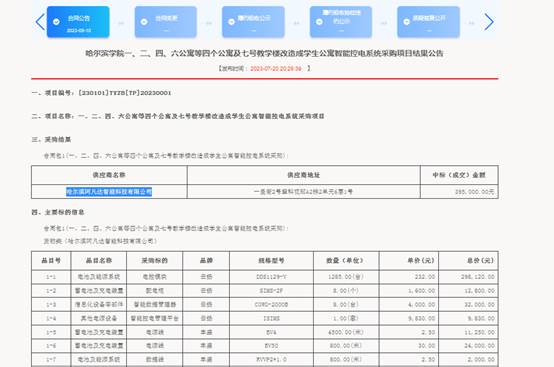Click the right arrow of the step carousel
Image resolution: width=554 pixels, height=367 pixels.
click(489, 22)
